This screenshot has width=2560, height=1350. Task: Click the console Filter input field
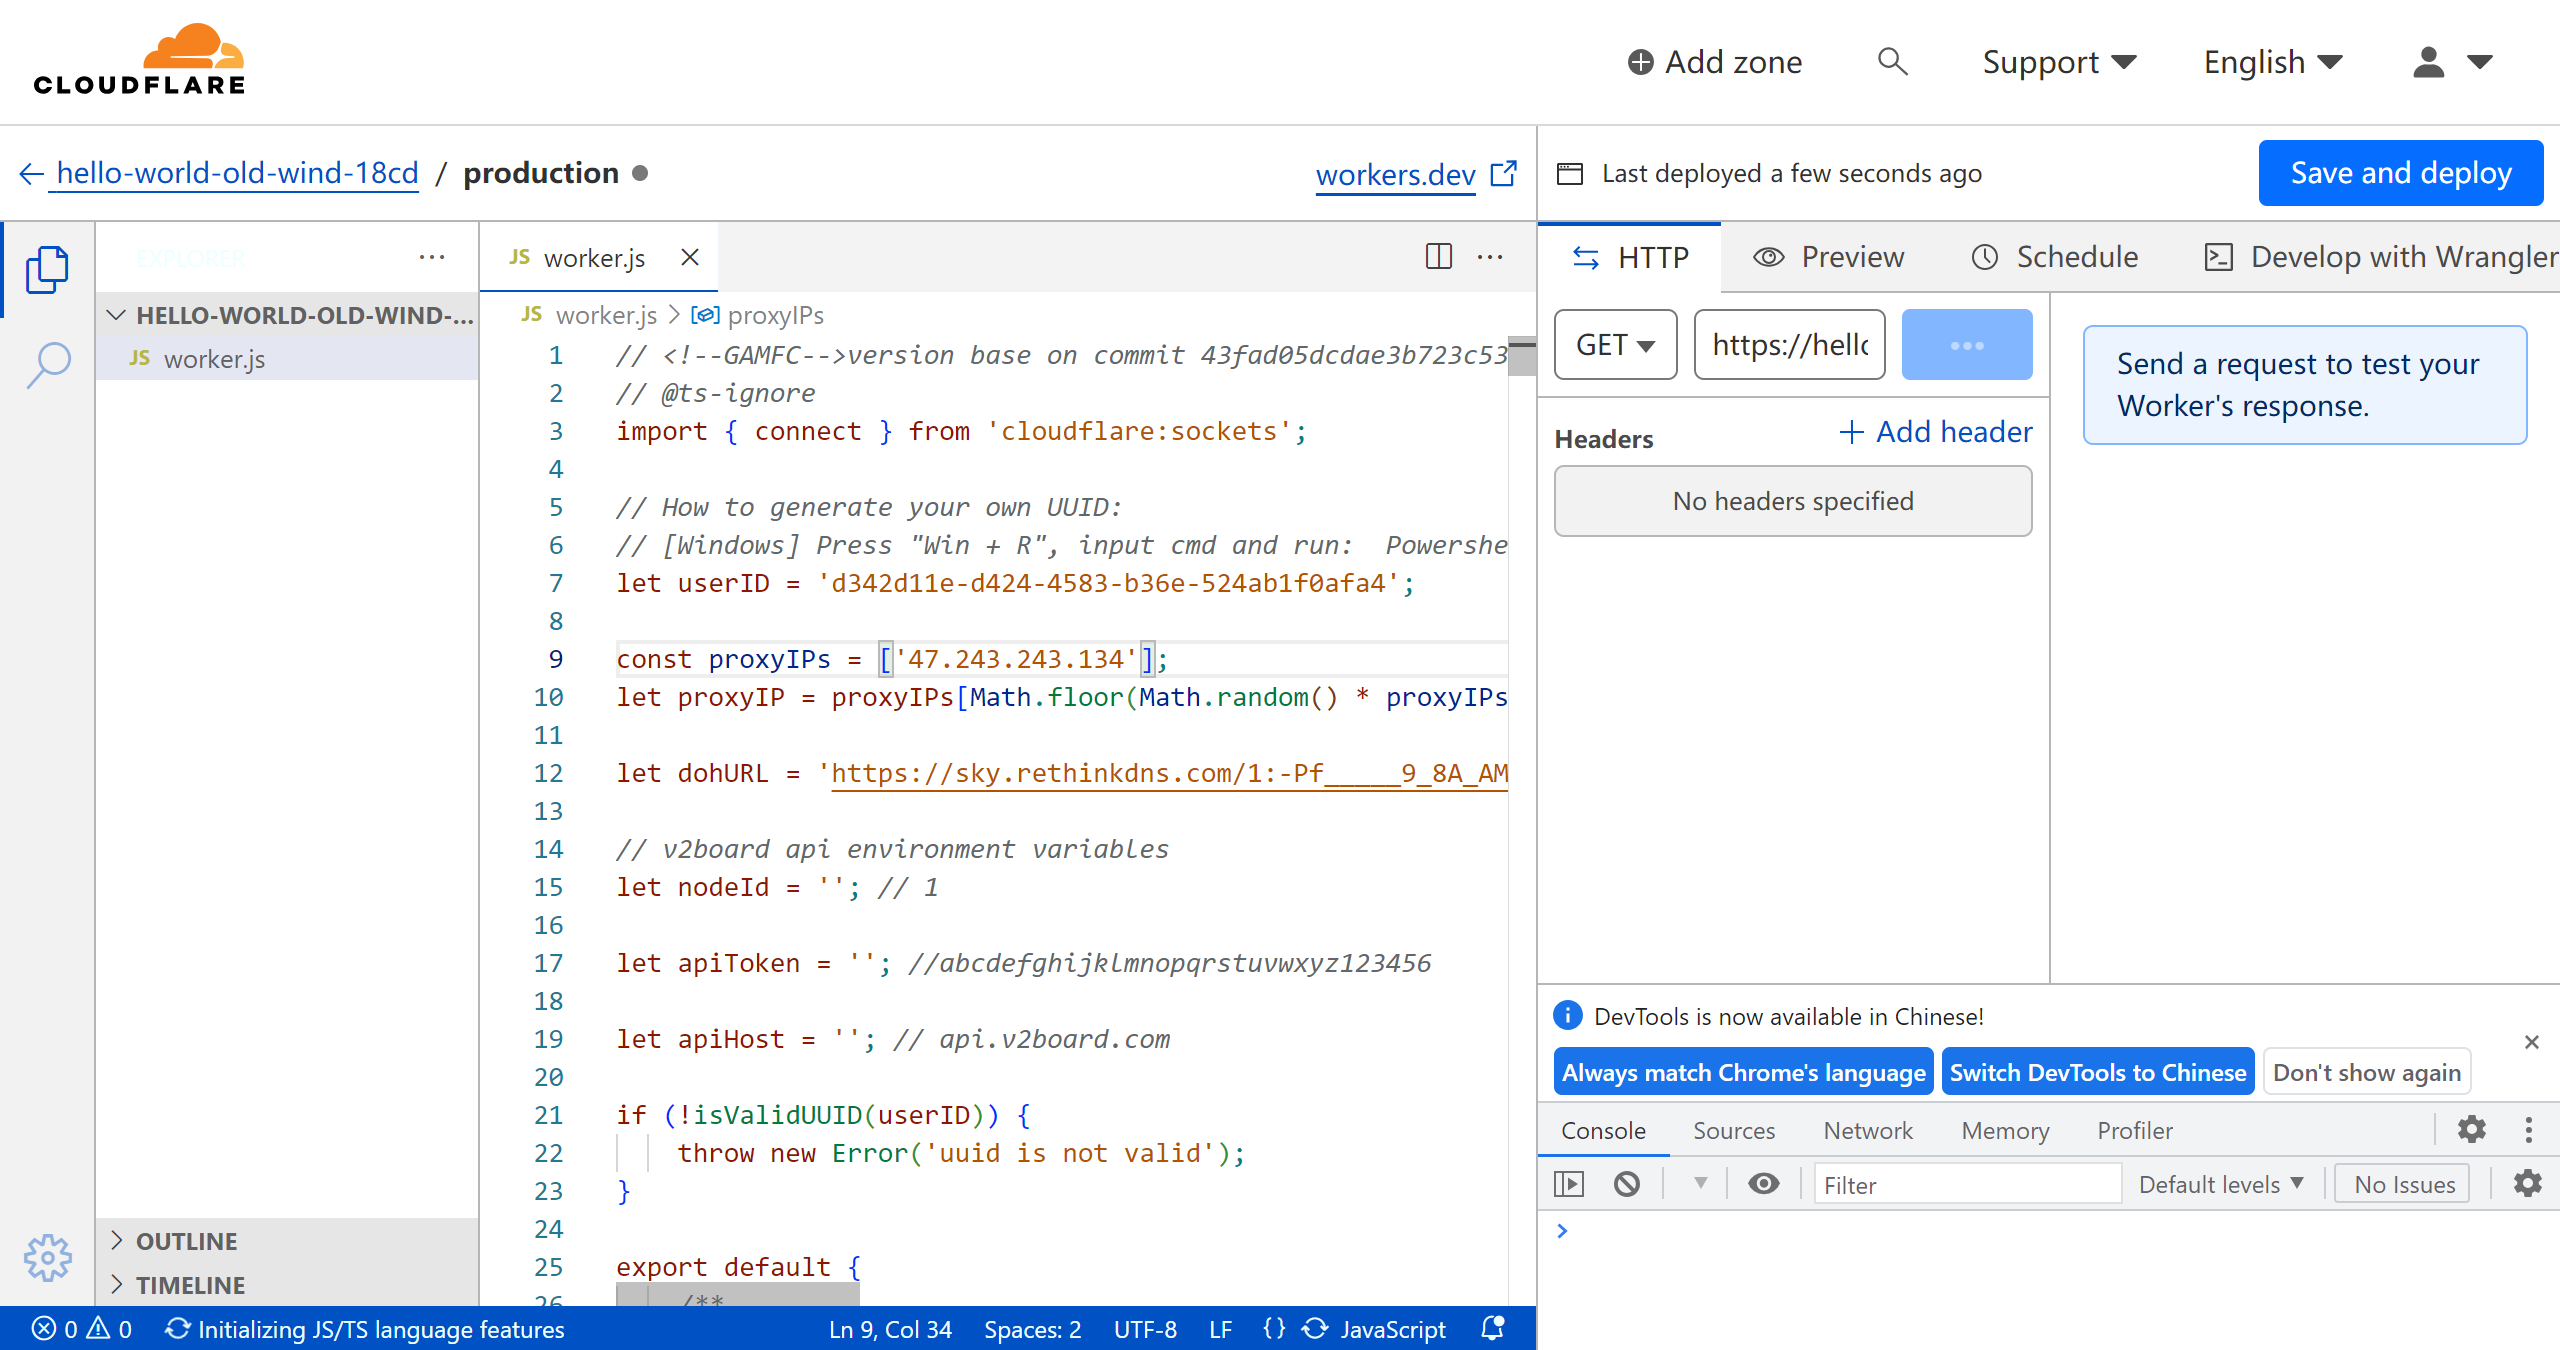tap(1966, 1184)
